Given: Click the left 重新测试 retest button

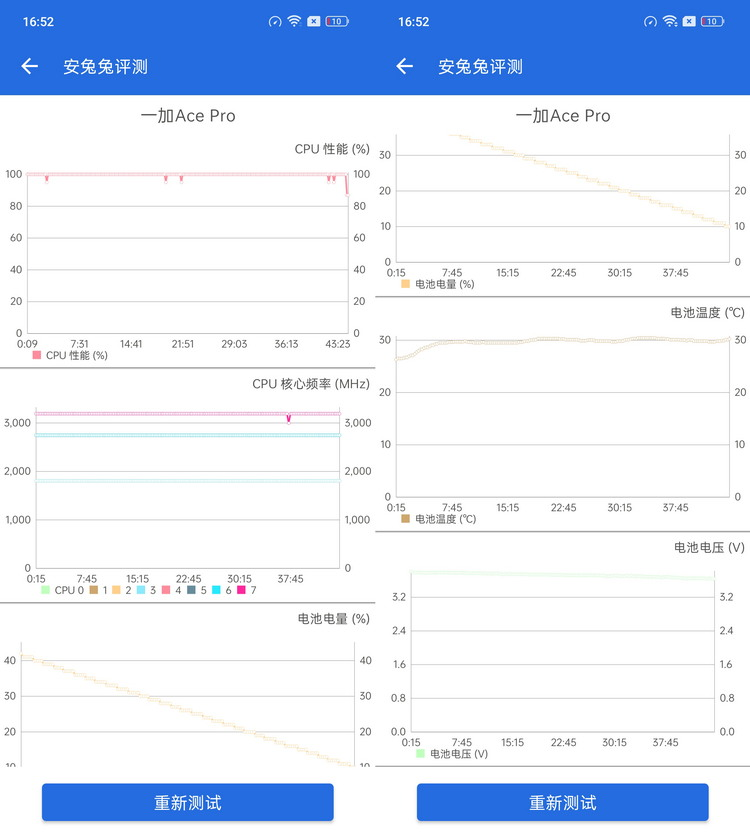Looking at the screenshot, I should (188, 802).
